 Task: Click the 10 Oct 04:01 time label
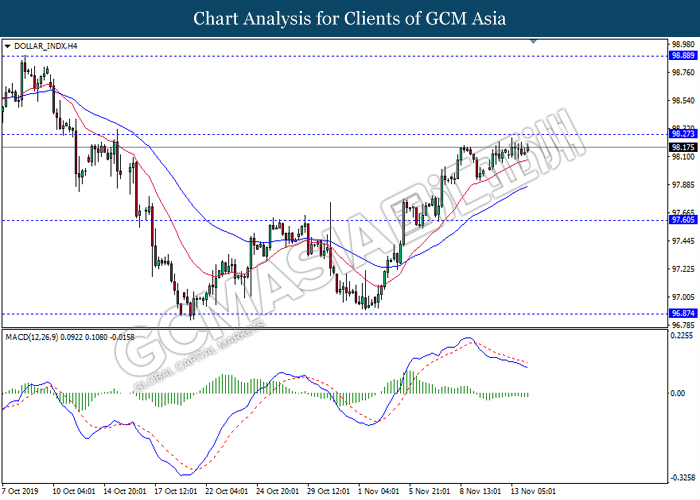tap(74, 491)
